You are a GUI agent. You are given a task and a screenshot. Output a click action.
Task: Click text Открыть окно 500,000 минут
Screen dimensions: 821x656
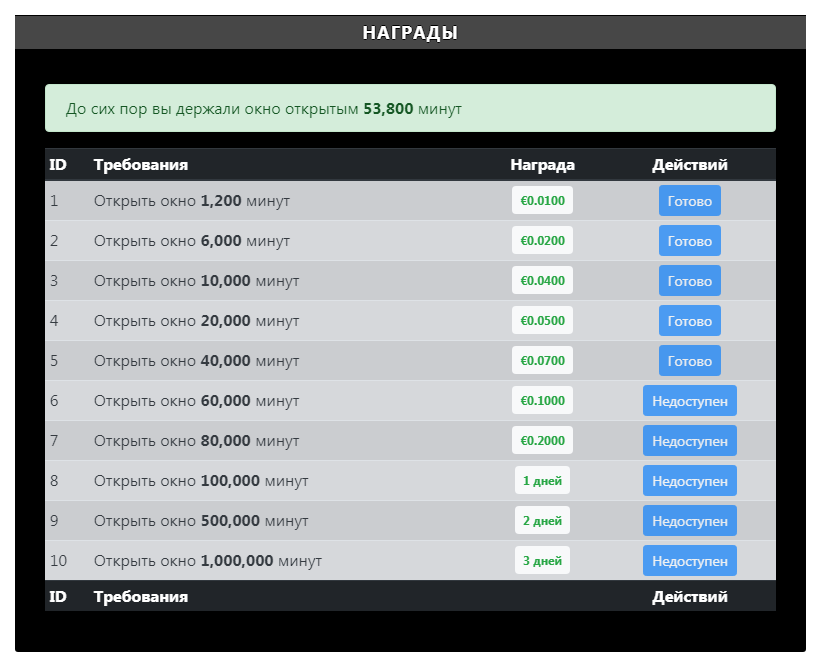[x=201, y=521]
